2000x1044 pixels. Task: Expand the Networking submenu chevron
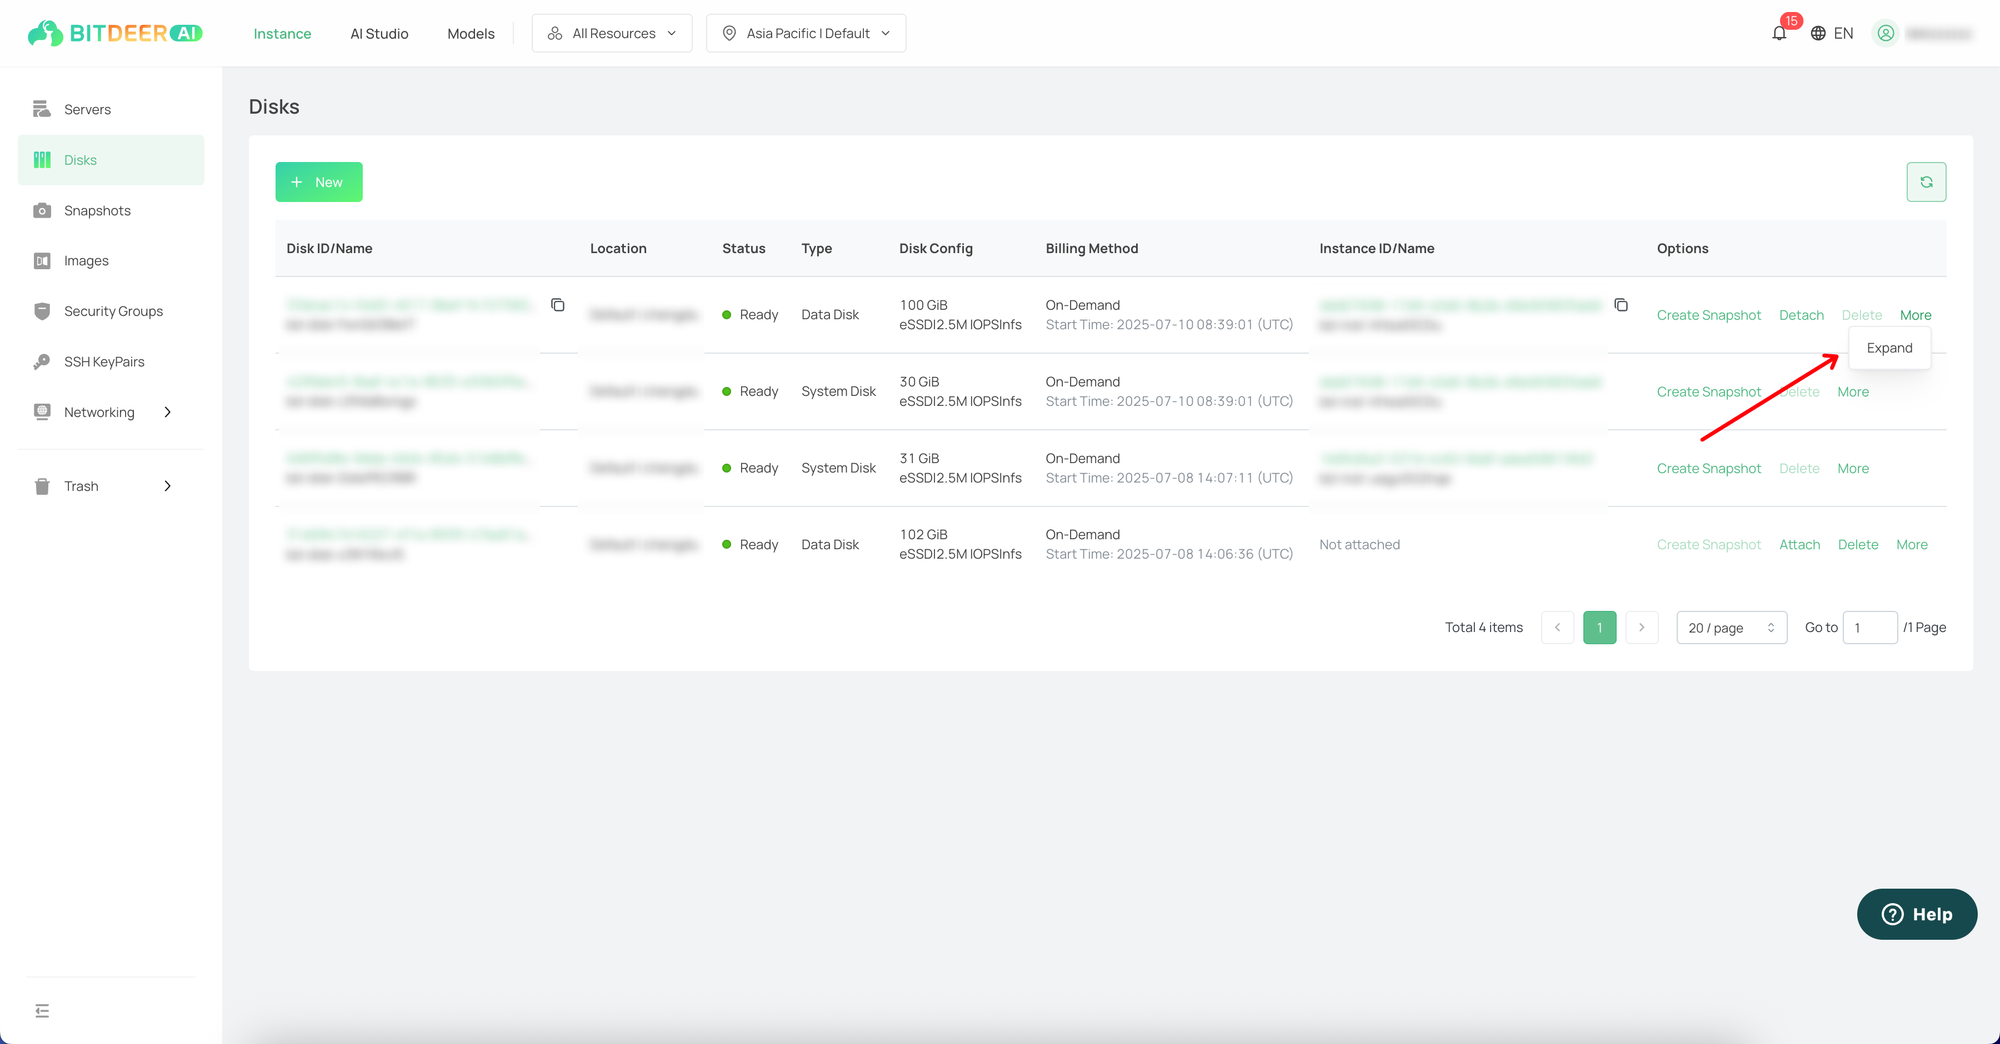167,412
